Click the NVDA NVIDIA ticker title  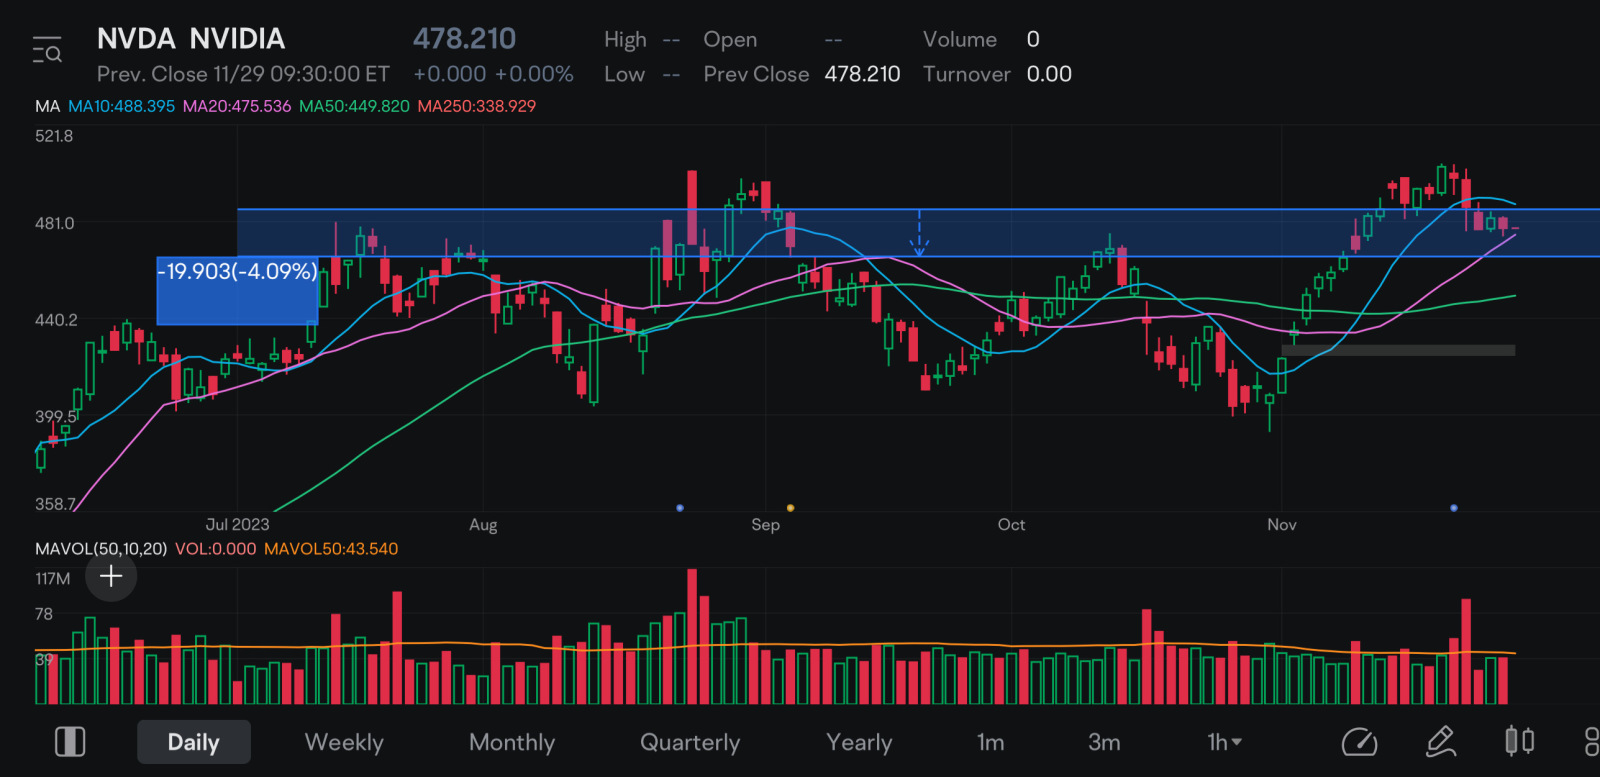191,39
